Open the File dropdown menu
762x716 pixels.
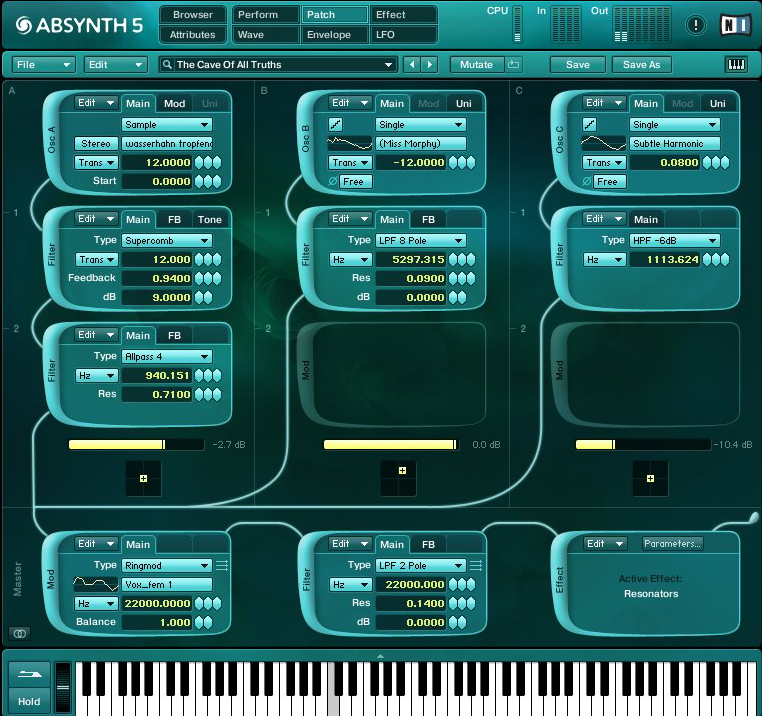click(x=43, y=65)
